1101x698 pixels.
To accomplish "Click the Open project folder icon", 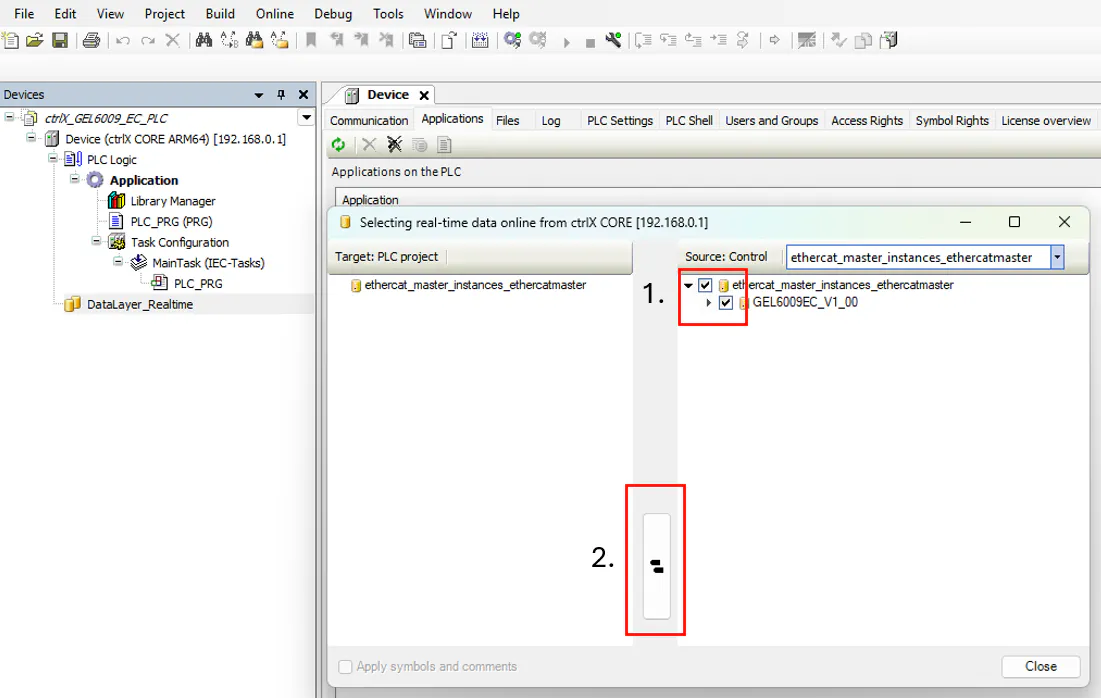I will (35, 41).
